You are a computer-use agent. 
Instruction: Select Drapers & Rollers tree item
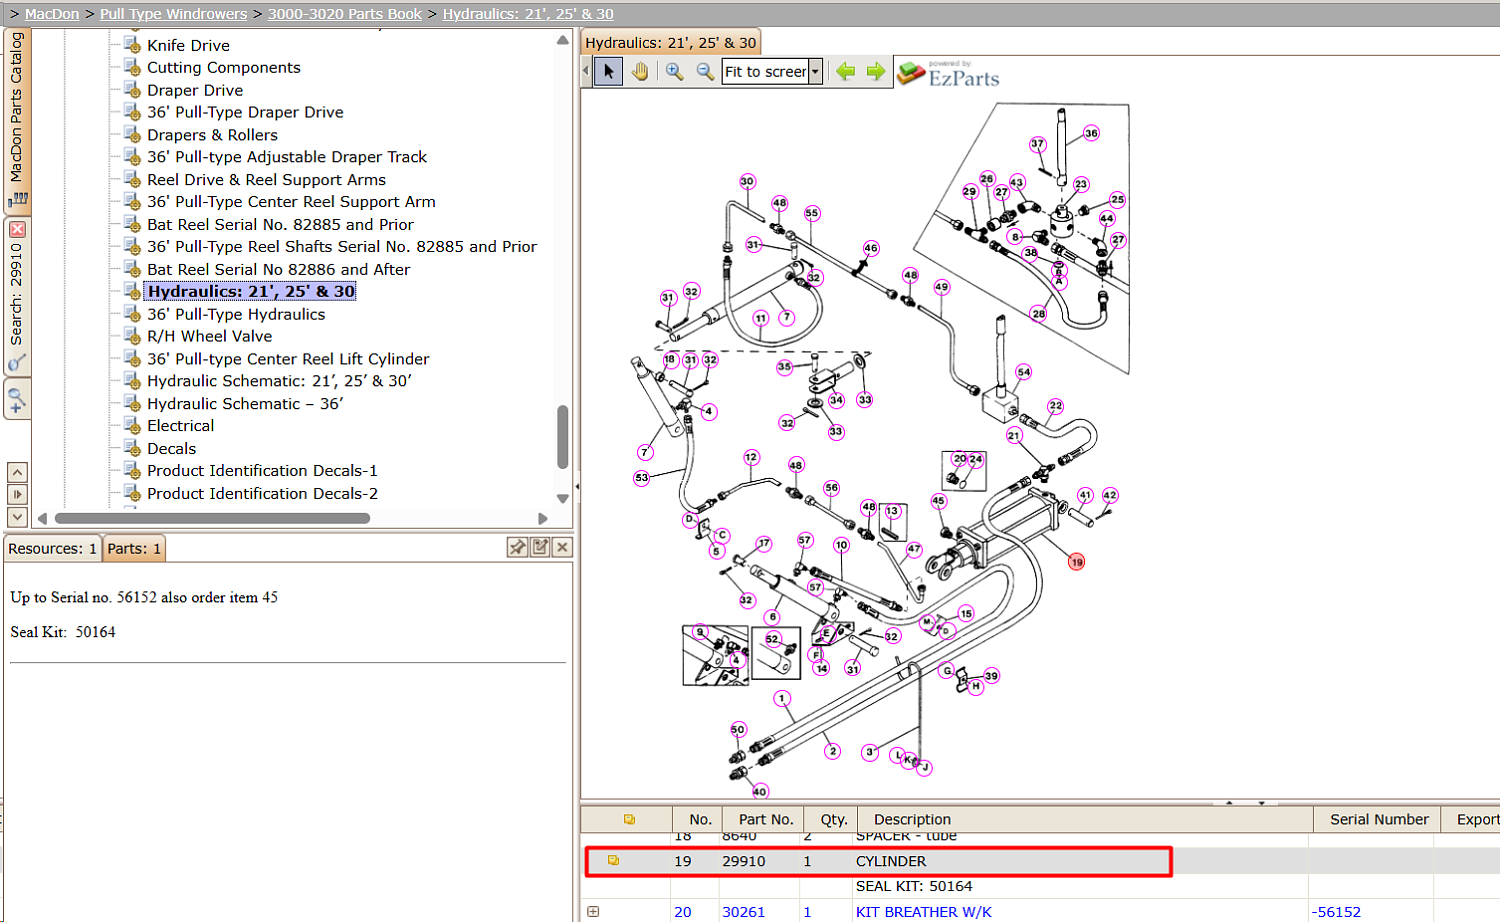212,135
